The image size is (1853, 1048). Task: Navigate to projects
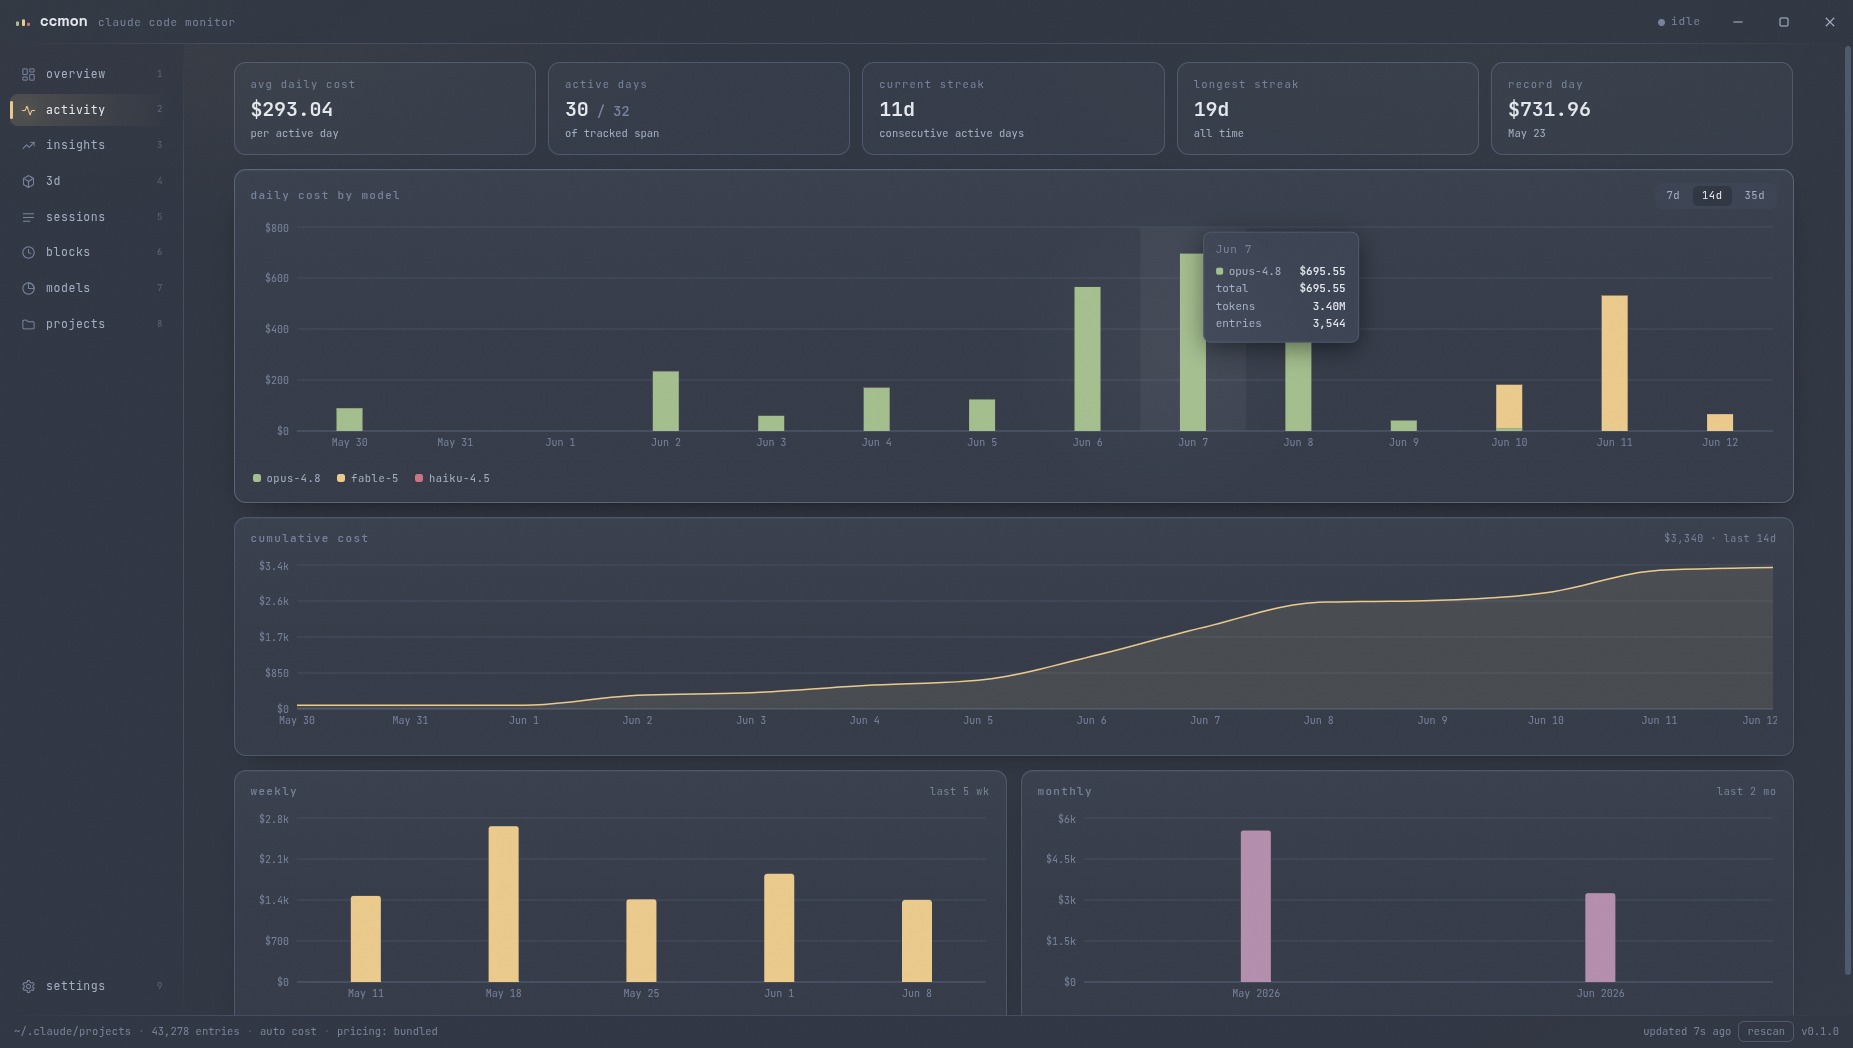point(91,324)
